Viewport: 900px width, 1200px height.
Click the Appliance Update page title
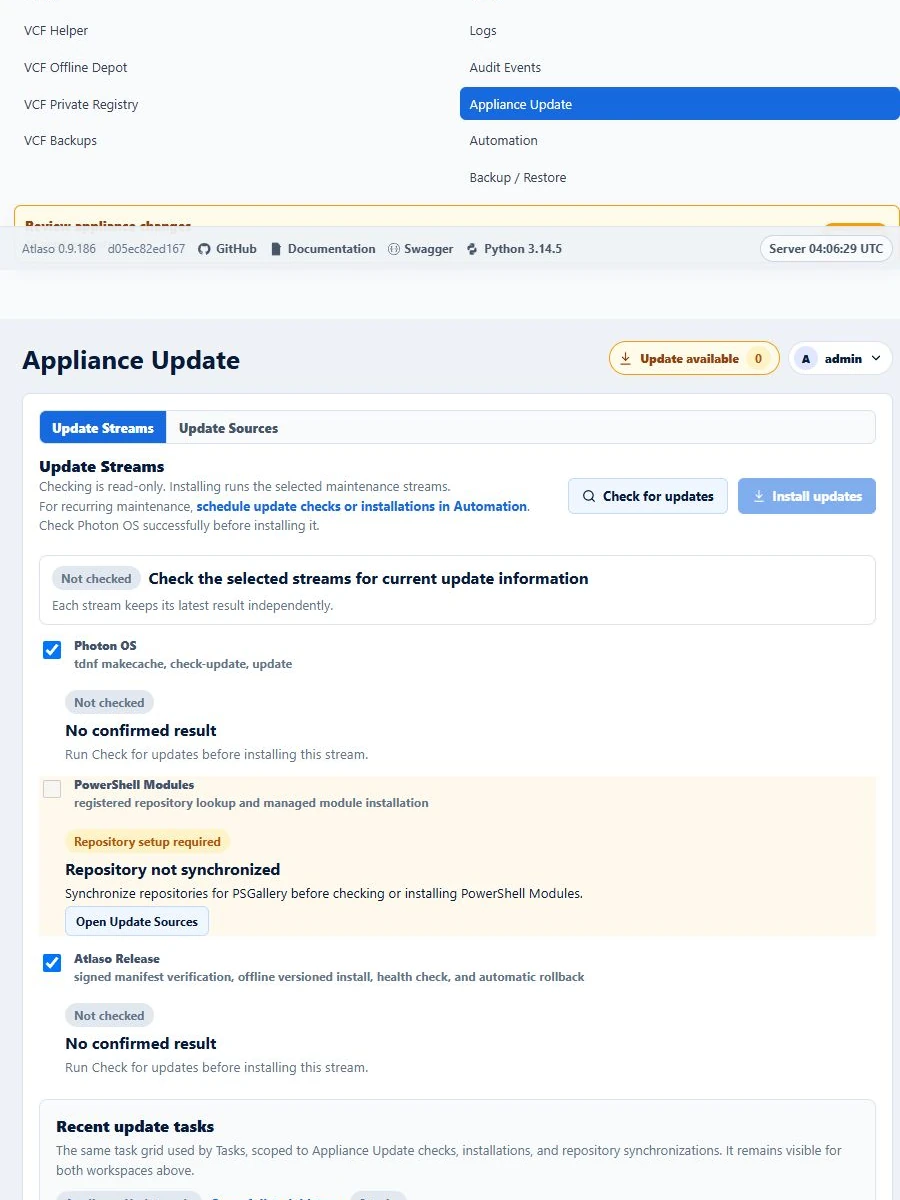[x=131, y=360]
